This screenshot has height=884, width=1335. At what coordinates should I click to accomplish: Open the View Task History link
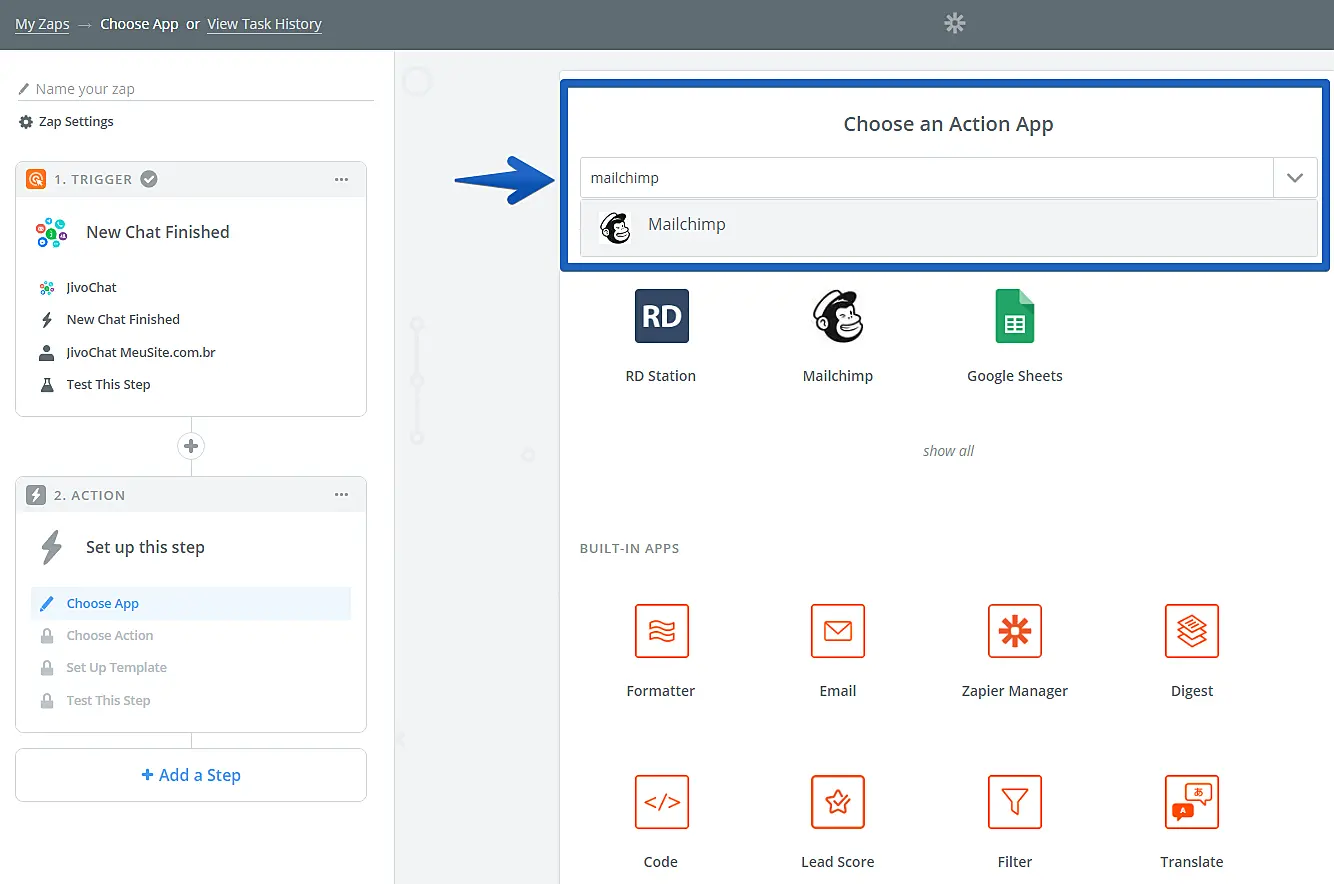(x=264, y=24)
